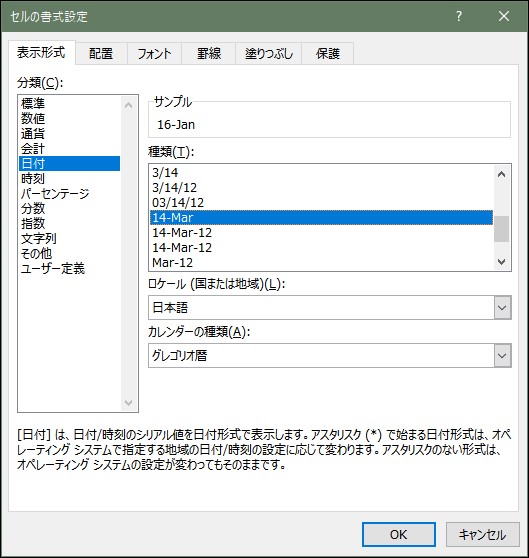Confirm with the OK button

[398, 535]
